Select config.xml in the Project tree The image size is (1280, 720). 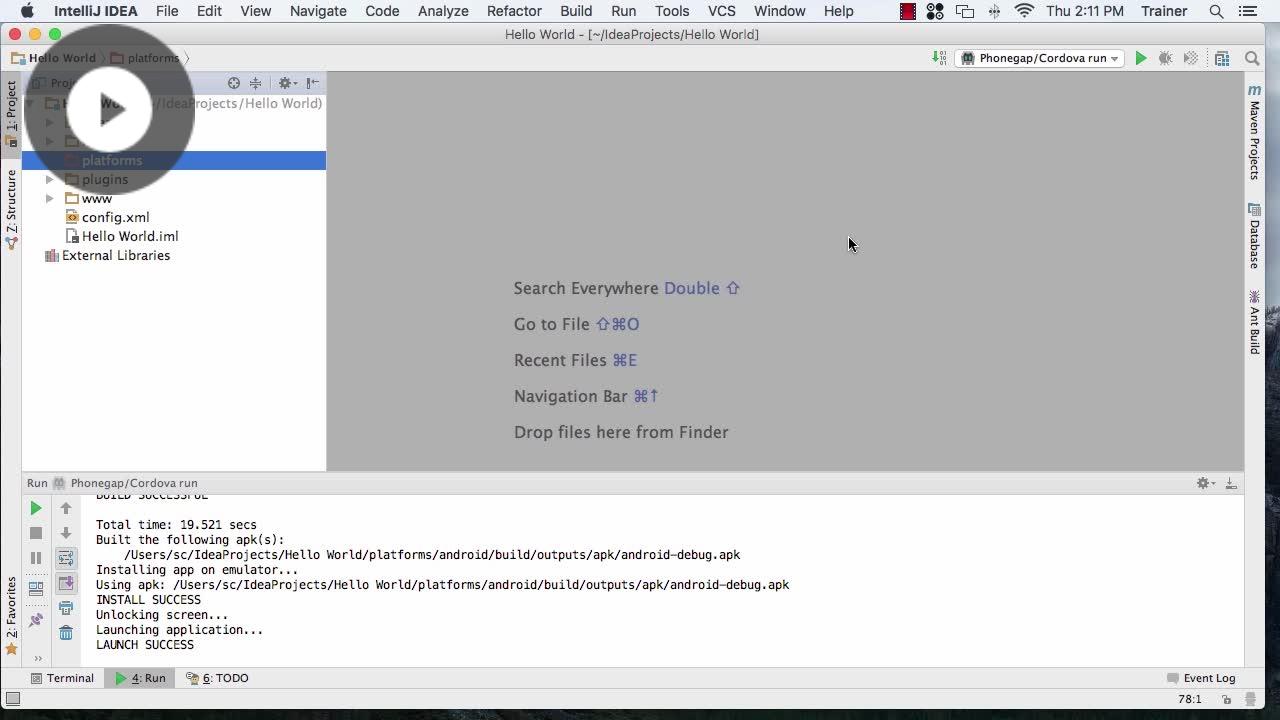click(114, 217)
